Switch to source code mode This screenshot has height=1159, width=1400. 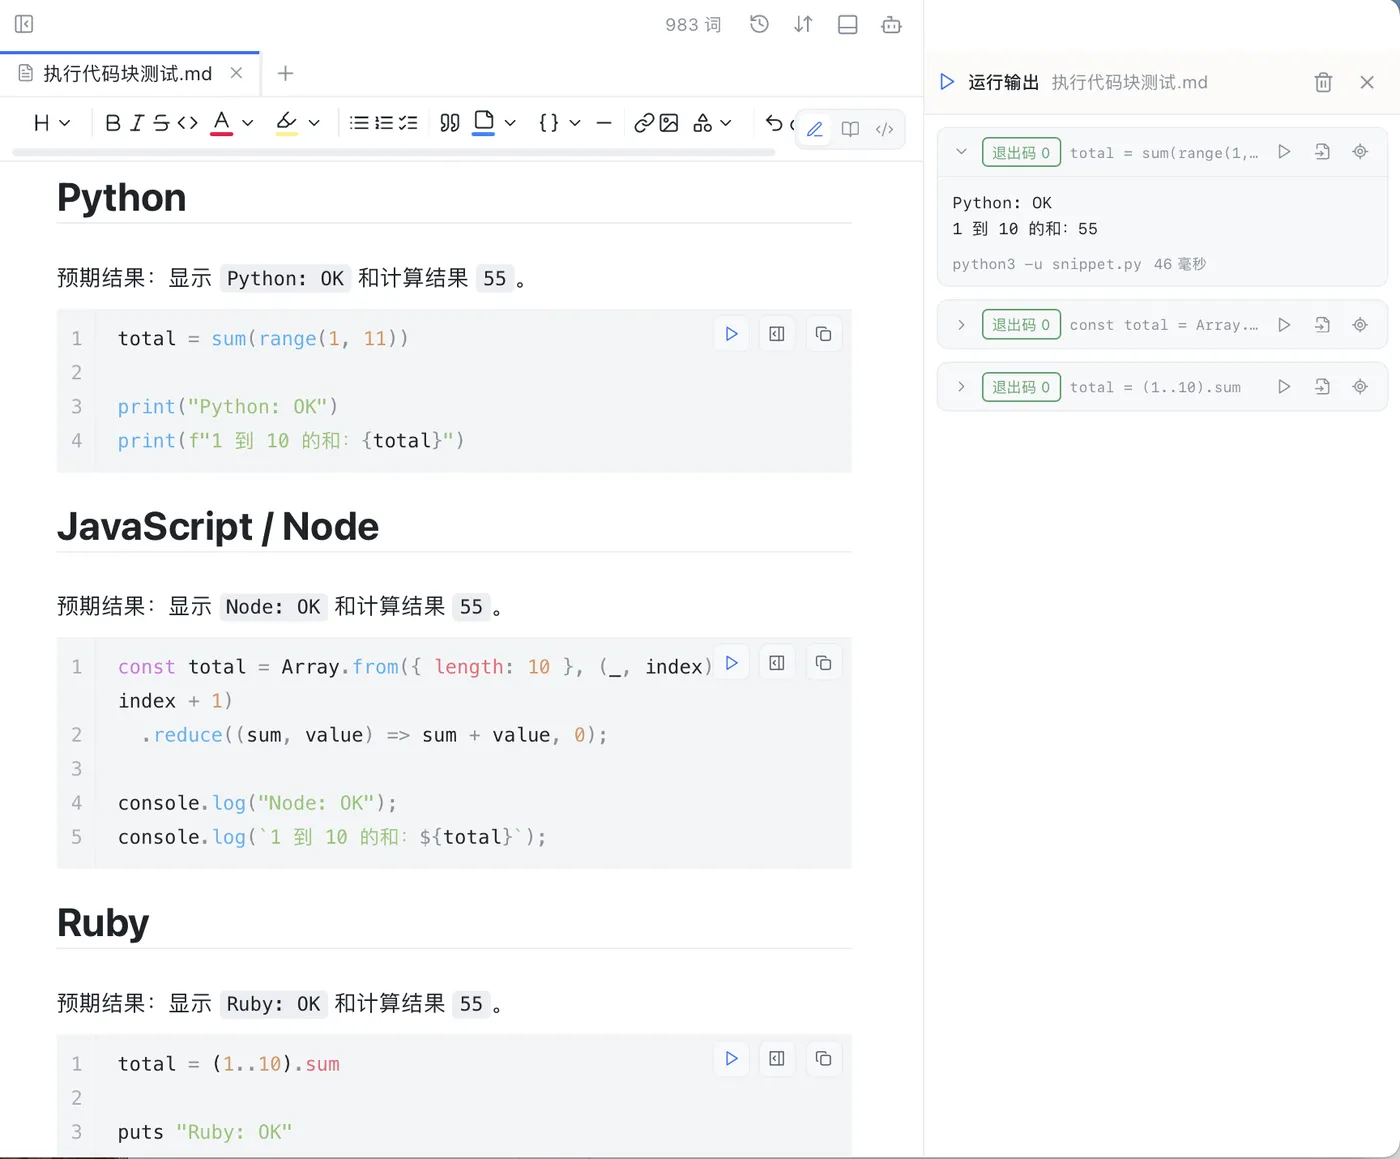click(884, 129)
